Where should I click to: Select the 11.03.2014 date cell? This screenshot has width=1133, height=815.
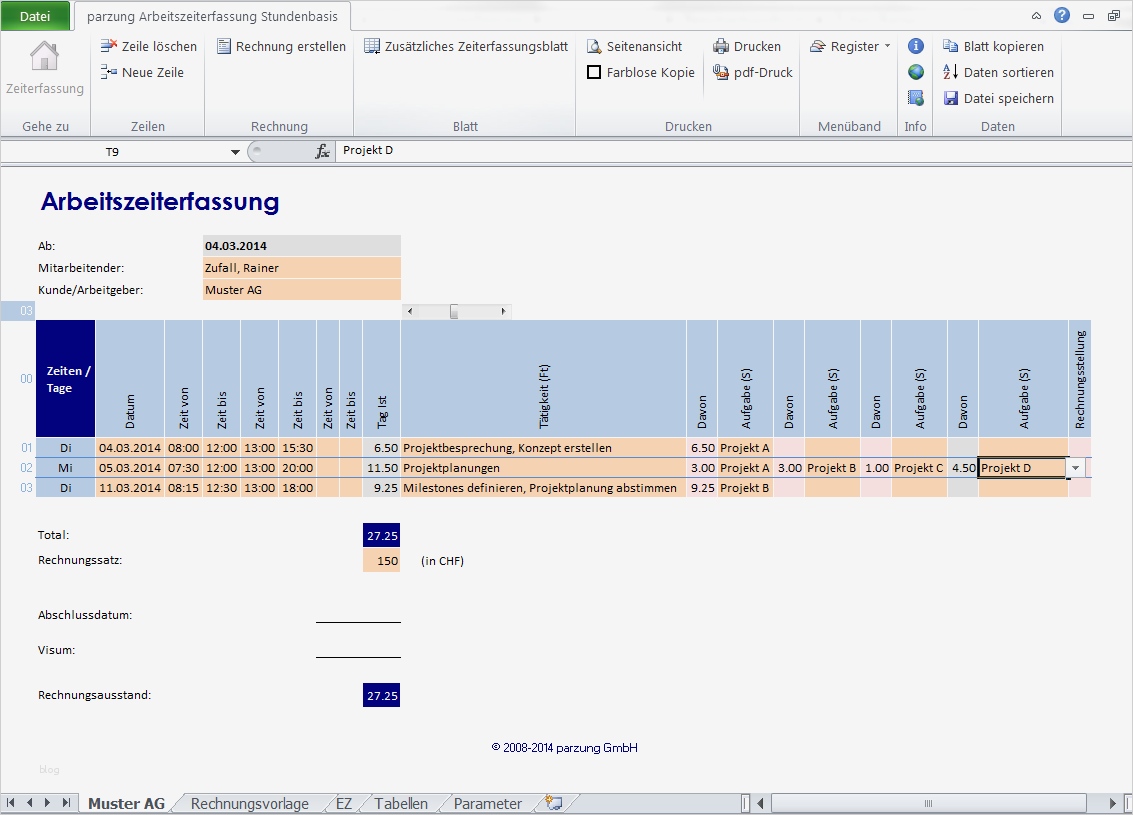coord(130,488)
